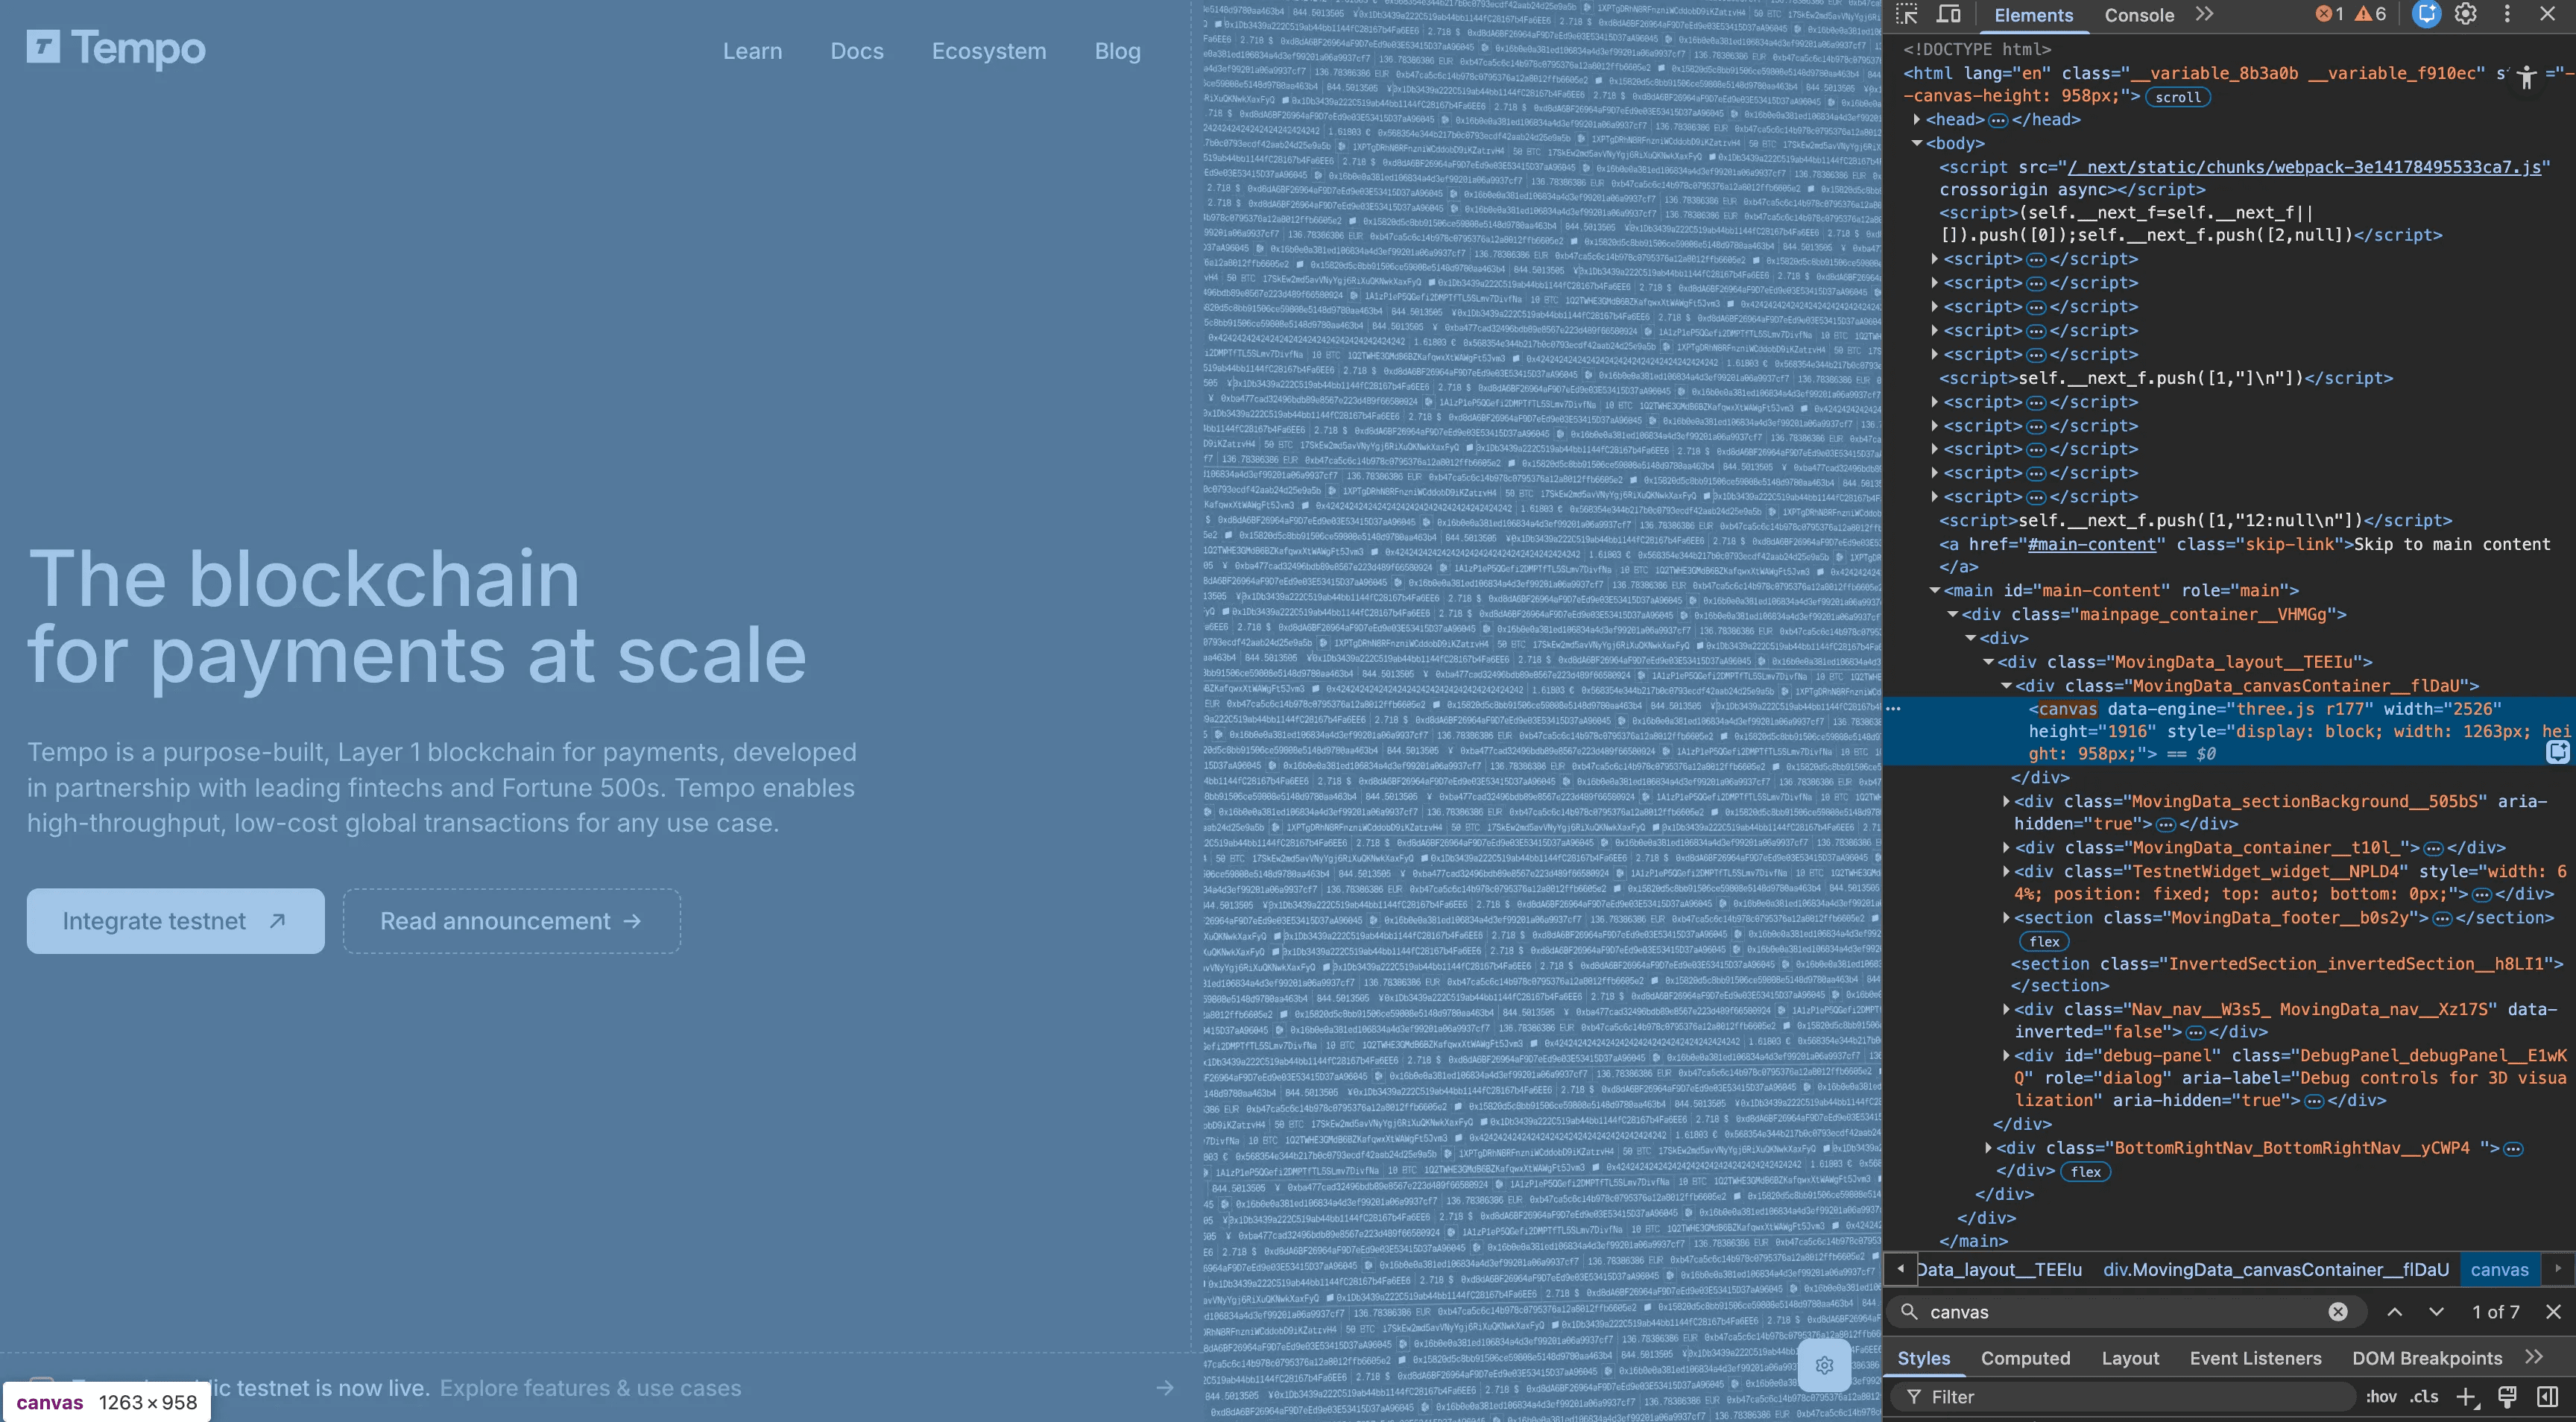Open DevTools three-dot customize menu

click(2507, 14)
